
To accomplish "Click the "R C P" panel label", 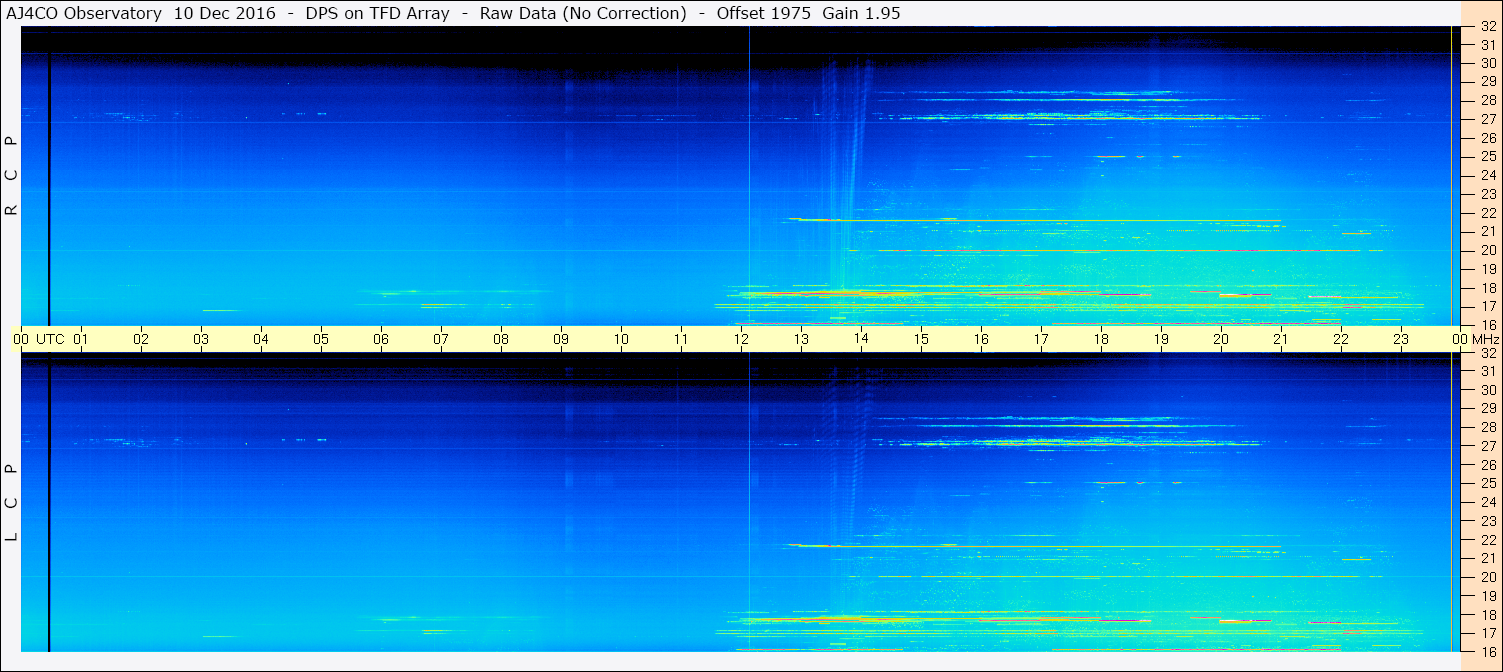I will (x=12, y=176).
